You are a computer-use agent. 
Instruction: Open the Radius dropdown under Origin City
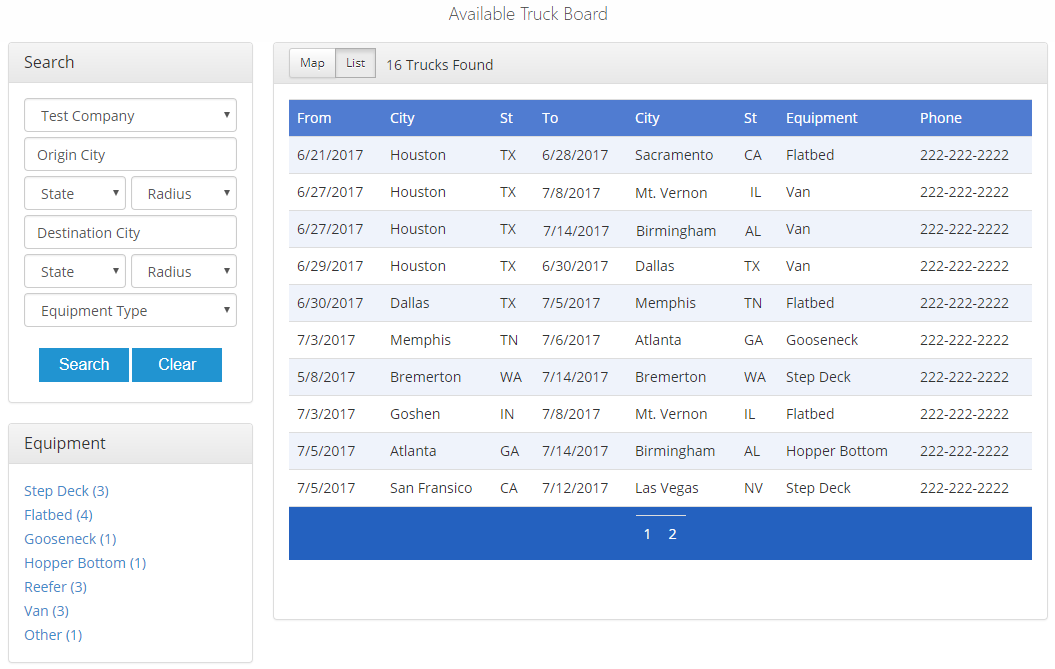(x=184, y=194)
